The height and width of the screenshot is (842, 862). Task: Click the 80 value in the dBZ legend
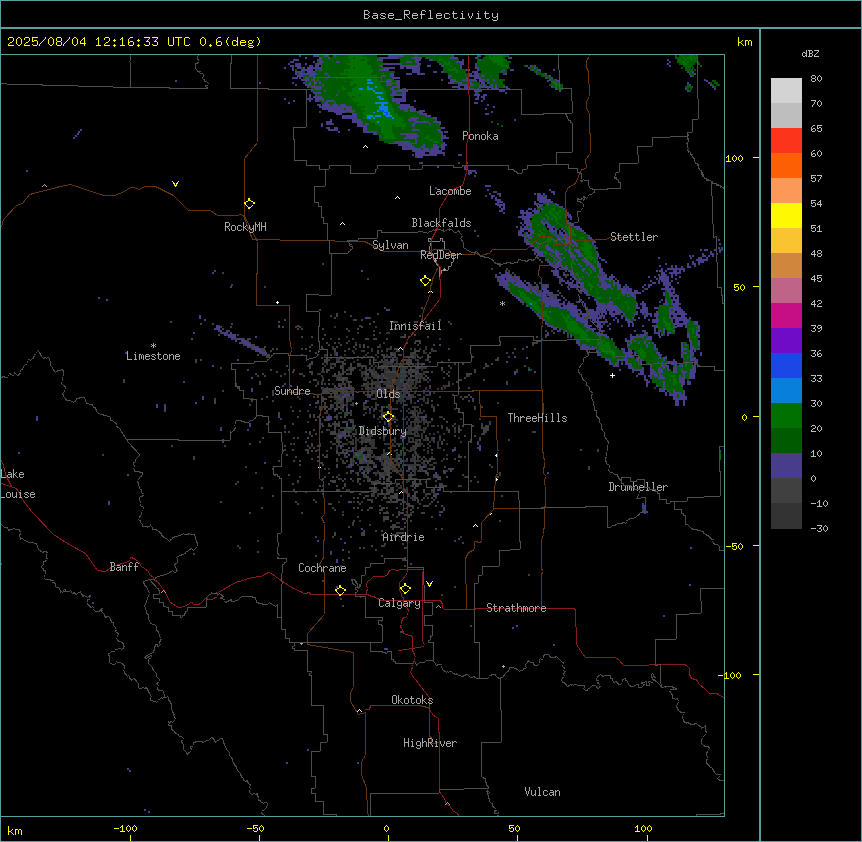(x=816, y=79)
